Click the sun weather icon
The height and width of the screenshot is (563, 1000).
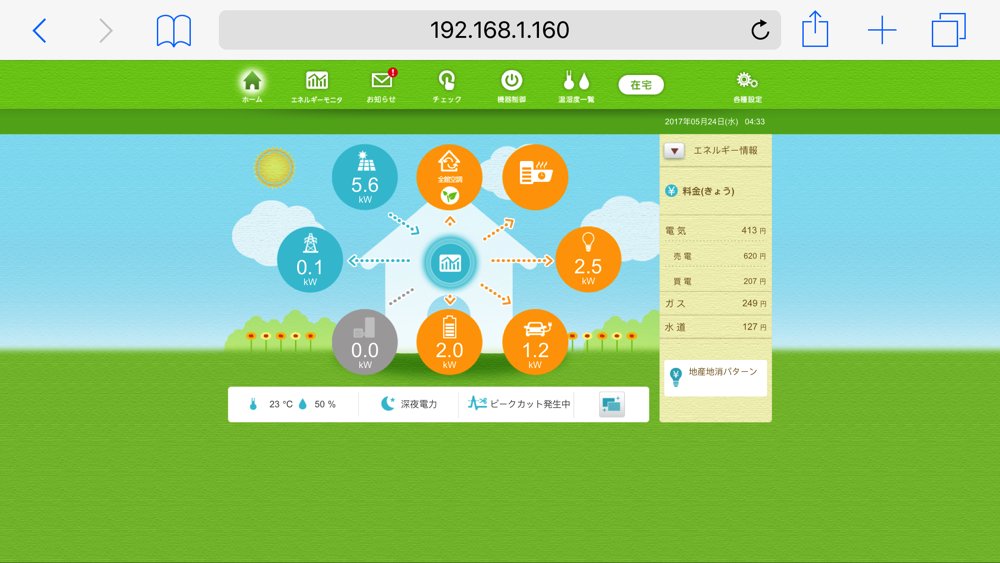(x=274, y=168)
